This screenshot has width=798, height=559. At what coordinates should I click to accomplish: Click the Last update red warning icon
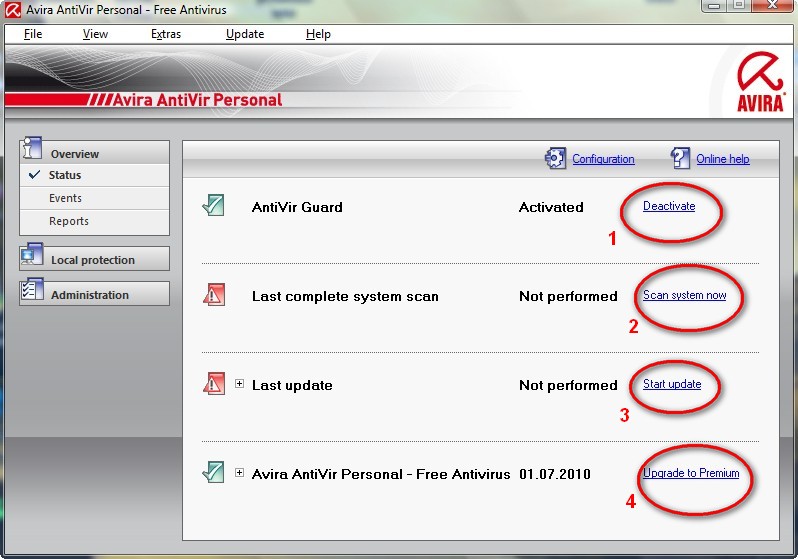(214, 384)
